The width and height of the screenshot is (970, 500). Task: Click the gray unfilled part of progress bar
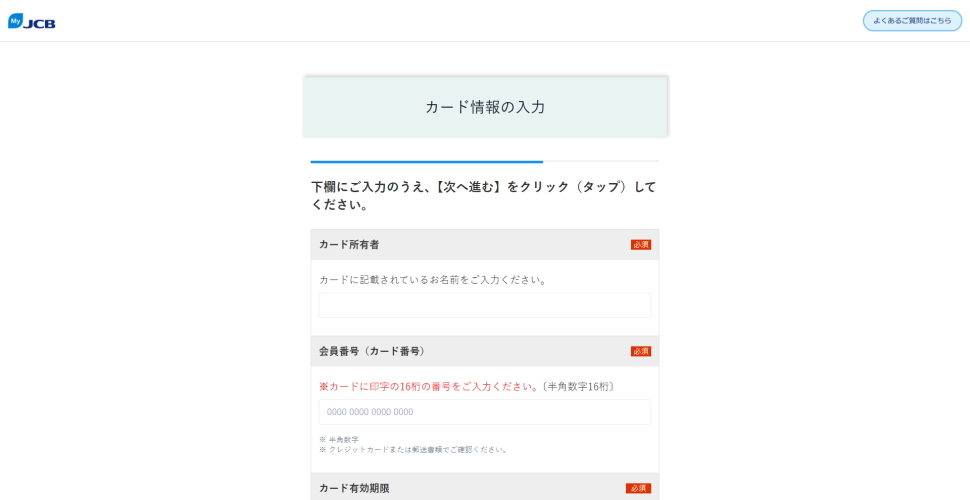coord(600,161)
